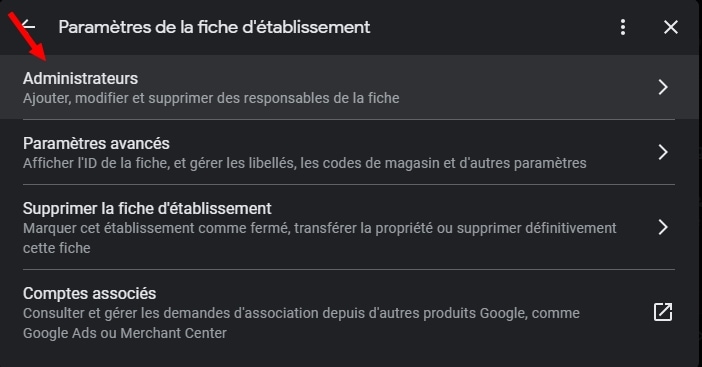The height and width of the screenshot is (367, 702).
Task: Go back using the left arrow icon
Action: 29,26
